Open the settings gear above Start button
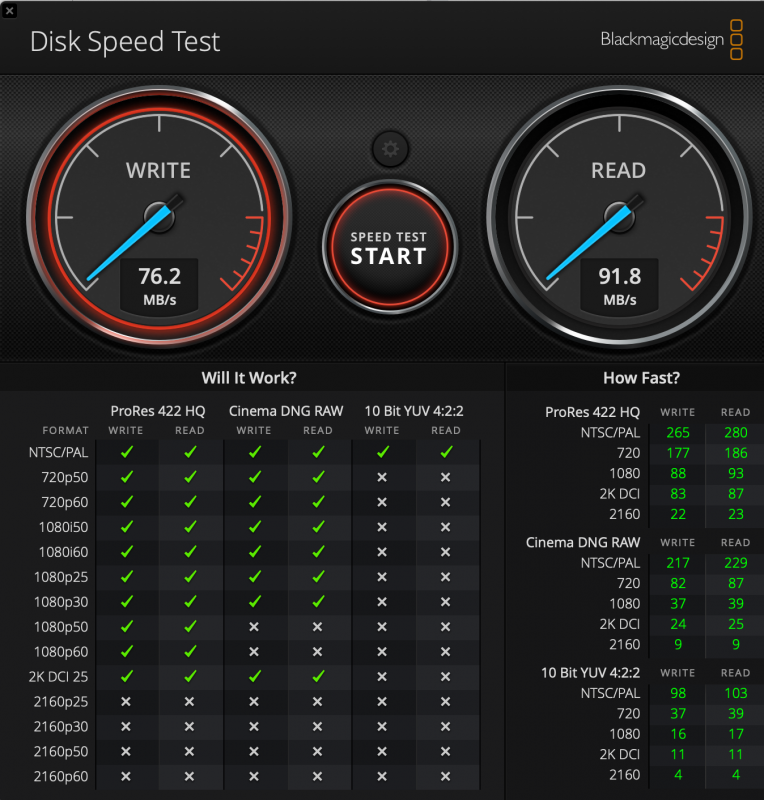This screenshot has width=764, height=800. click(x=390, y=149)
